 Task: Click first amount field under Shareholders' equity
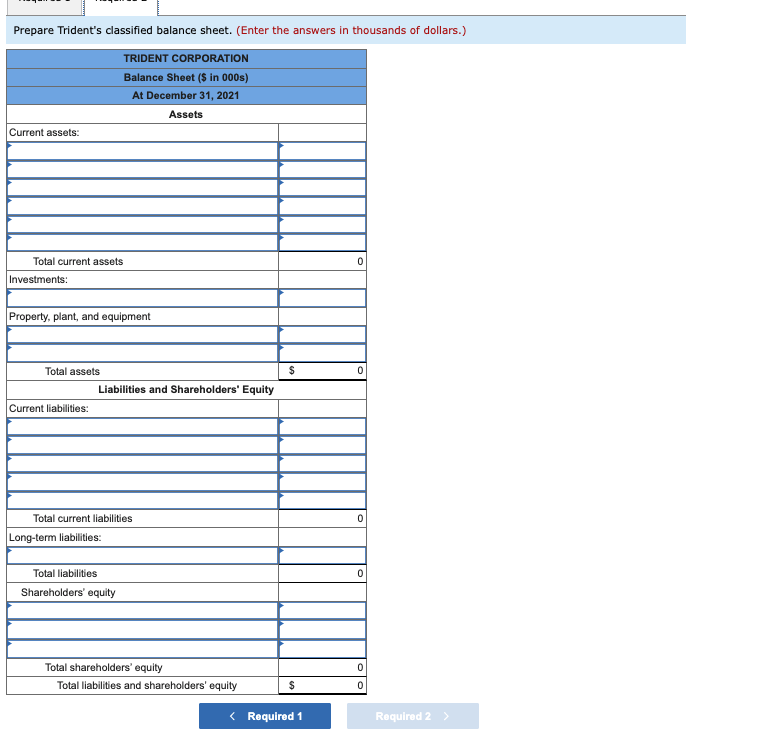click(322, 610)
